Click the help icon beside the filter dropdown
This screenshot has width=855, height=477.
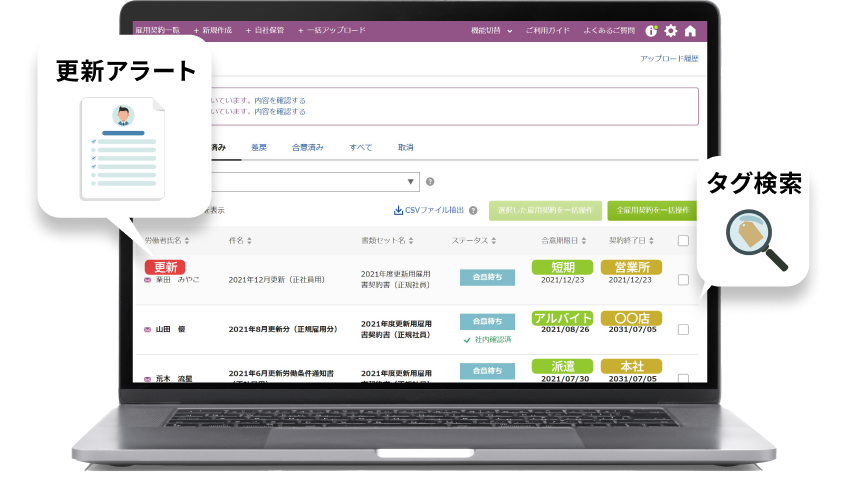coord(430,182)
